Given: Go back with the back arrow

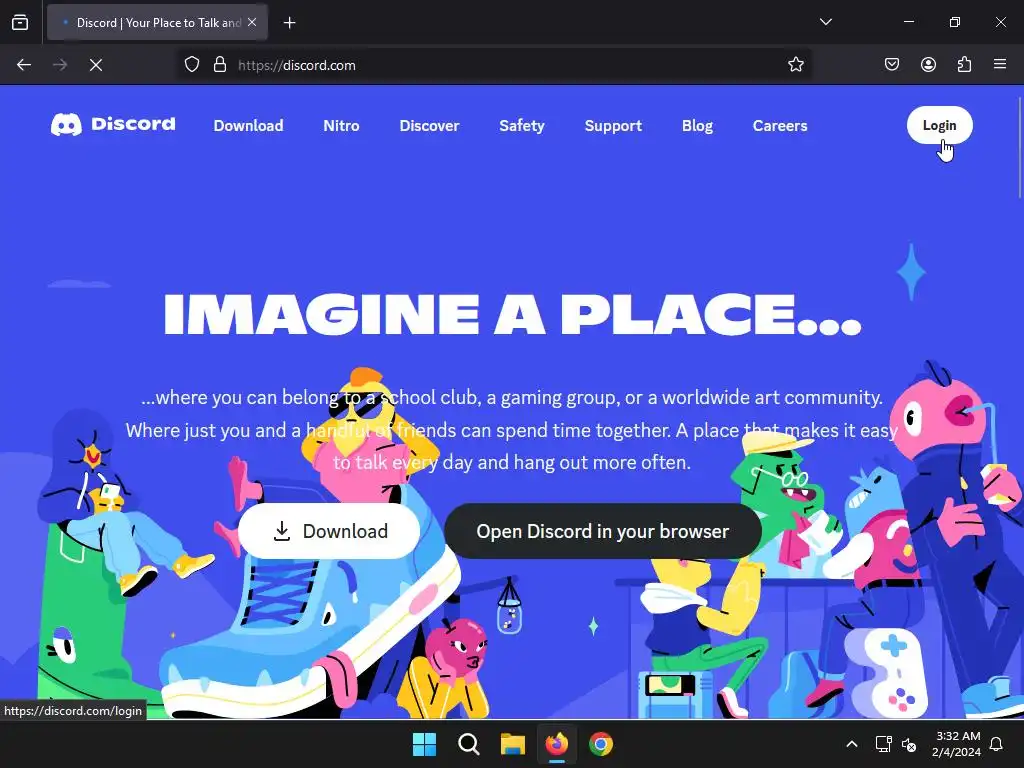Looking at the screenshot, I should (24, 65).
